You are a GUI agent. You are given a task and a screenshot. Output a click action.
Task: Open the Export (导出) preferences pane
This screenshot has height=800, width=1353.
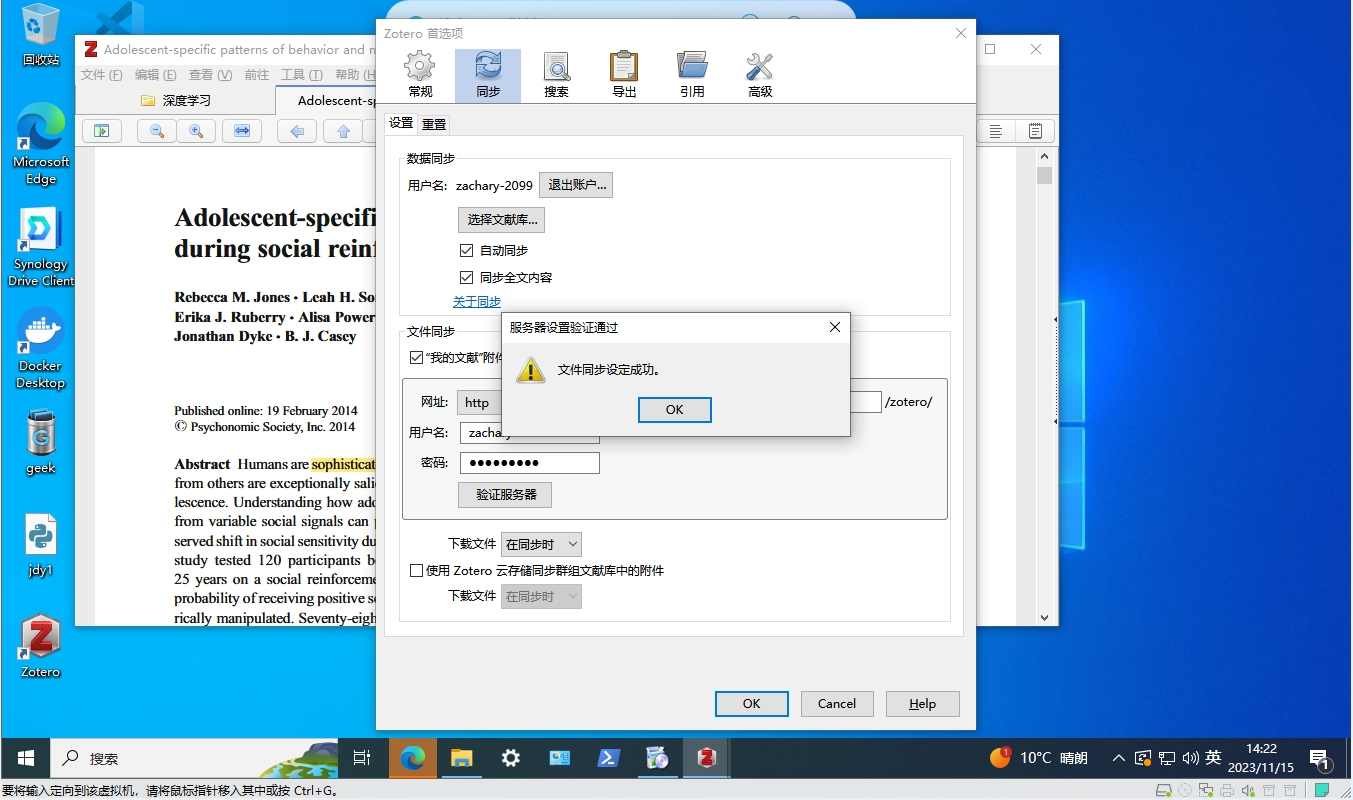[x=624, y=76]
